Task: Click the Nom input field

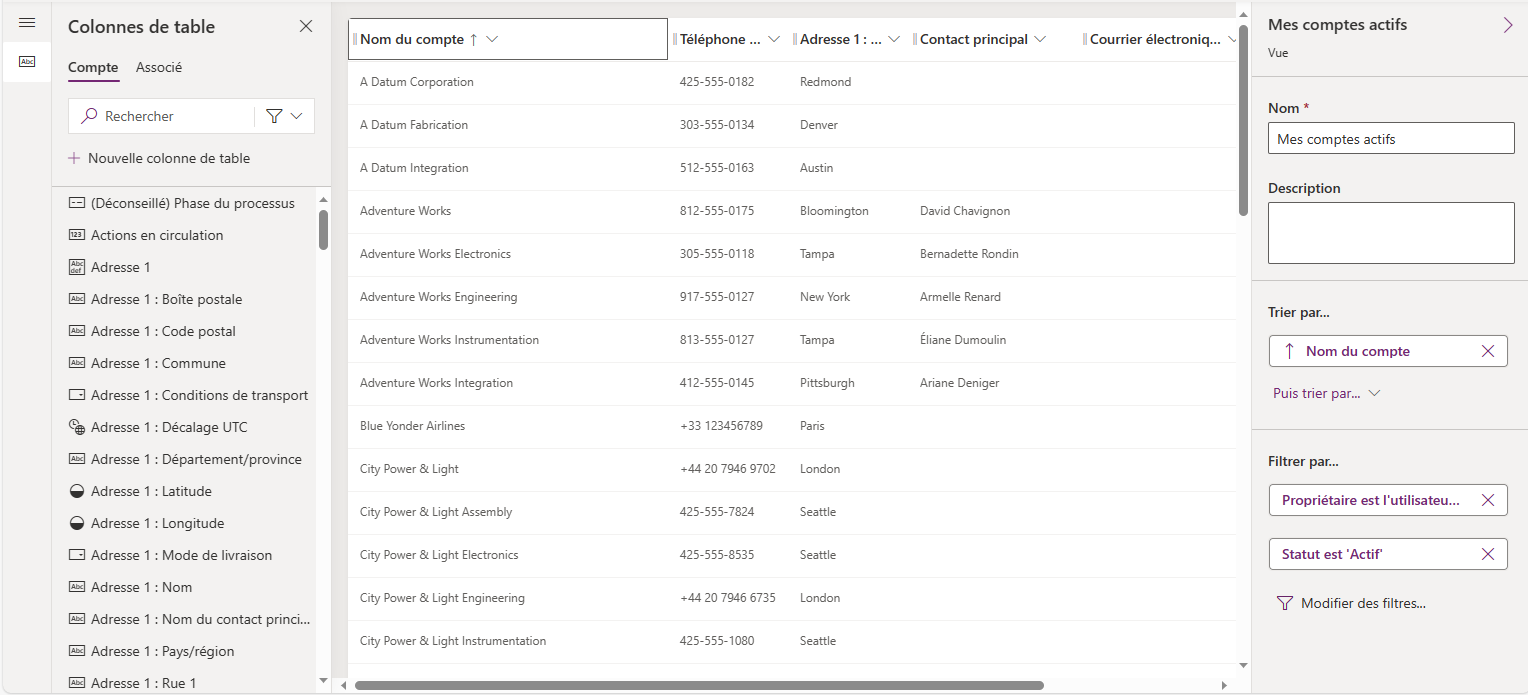Action: (x=1391, y=139)
